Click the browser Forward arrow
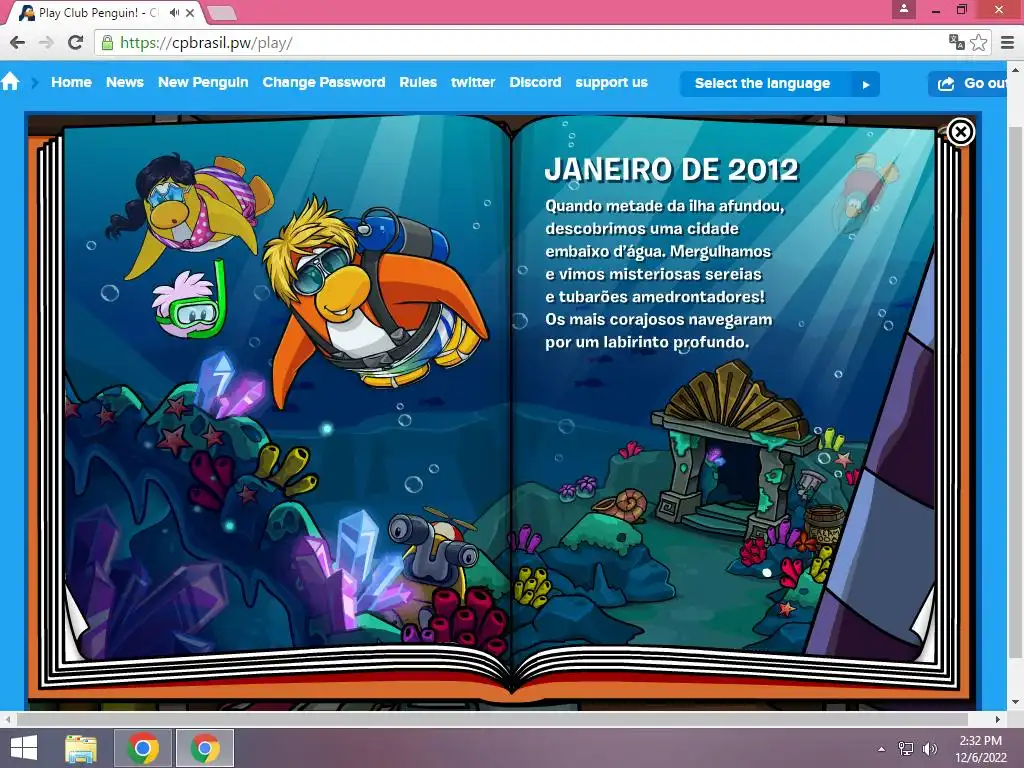This screenshot has height=768, width=1024. click(x=46, y=43)
